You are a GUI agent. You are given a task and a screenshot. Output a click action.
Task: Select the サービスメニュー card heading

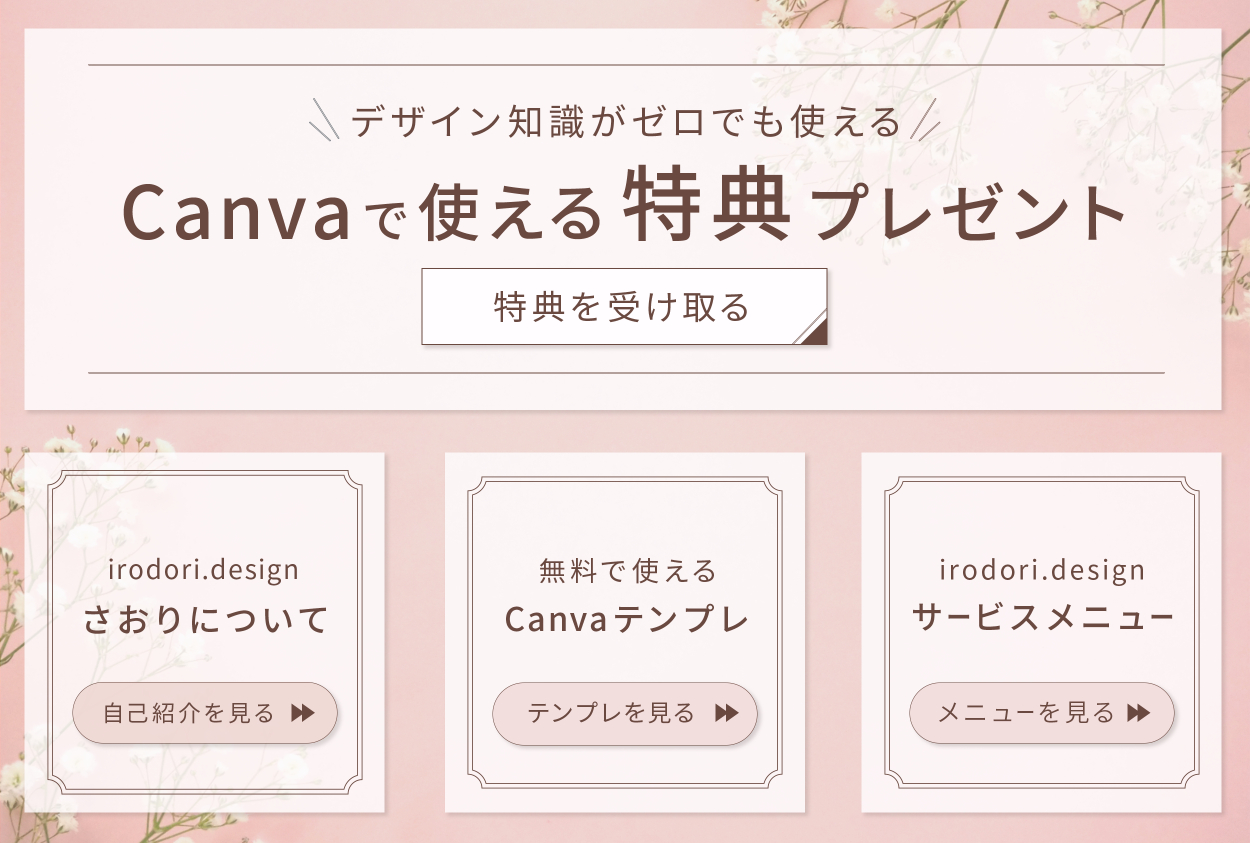pos(1042,618)
